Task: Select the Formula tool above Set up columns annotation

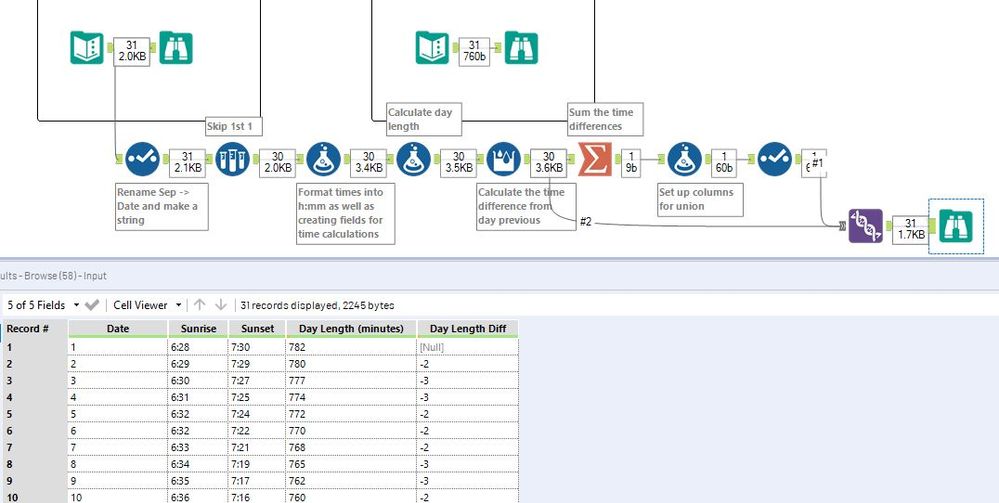Action: tap(684, 159)
